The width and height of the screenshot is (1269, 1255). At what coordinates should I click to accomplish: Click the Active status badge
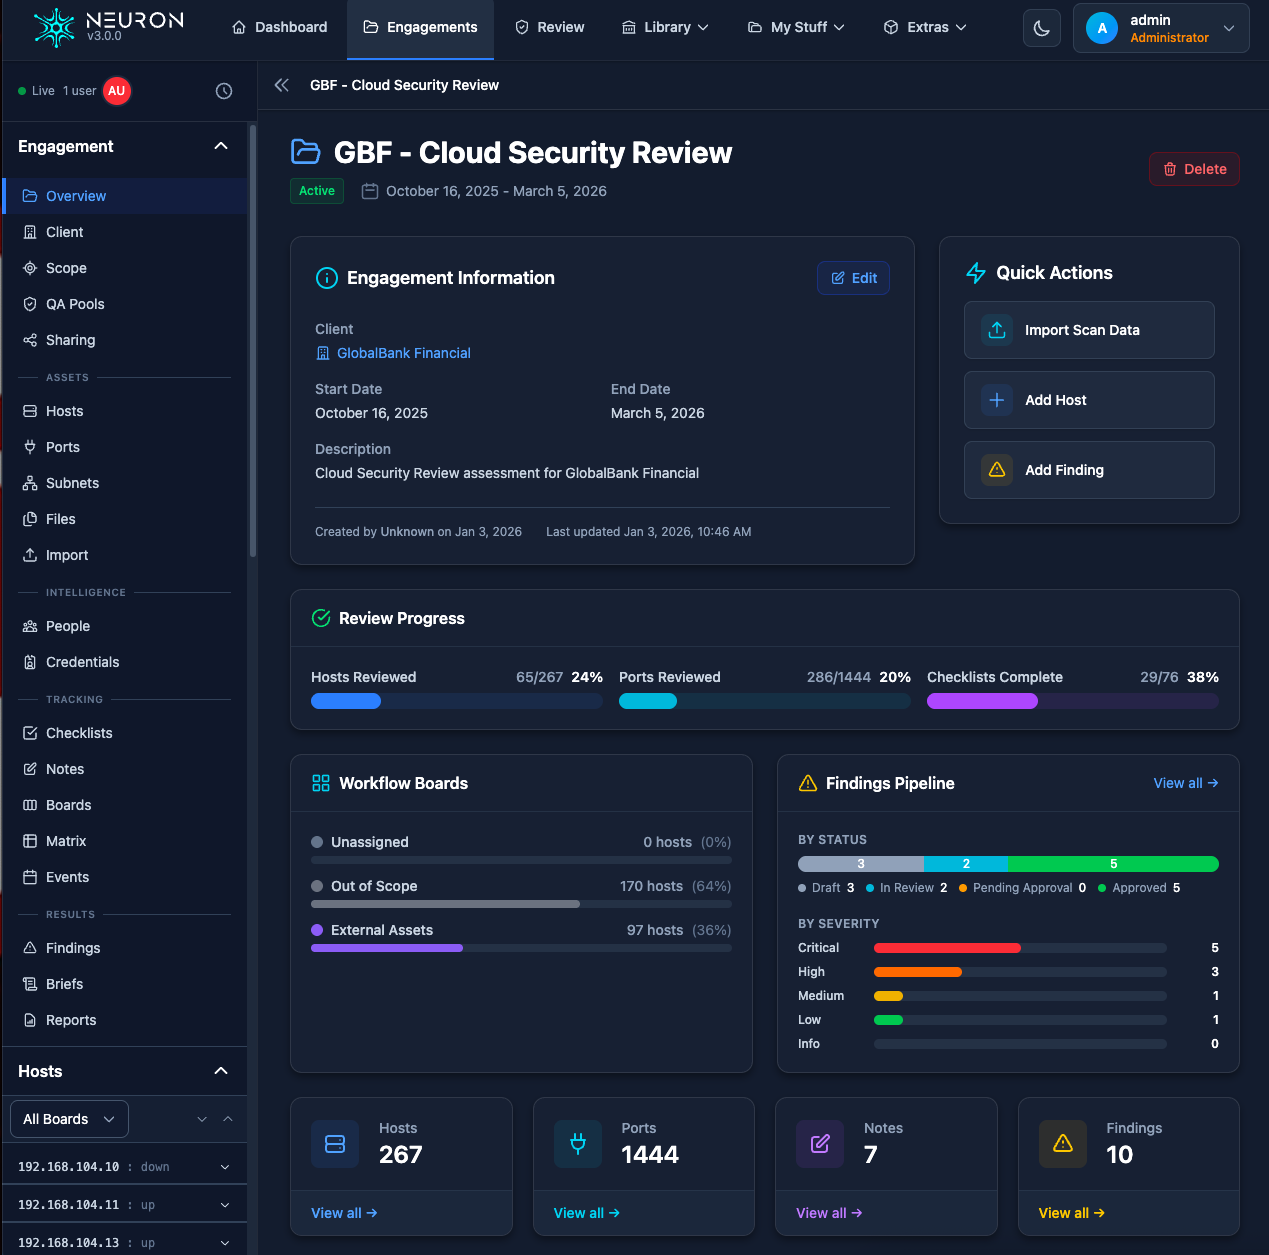click(x=317, y=191)
